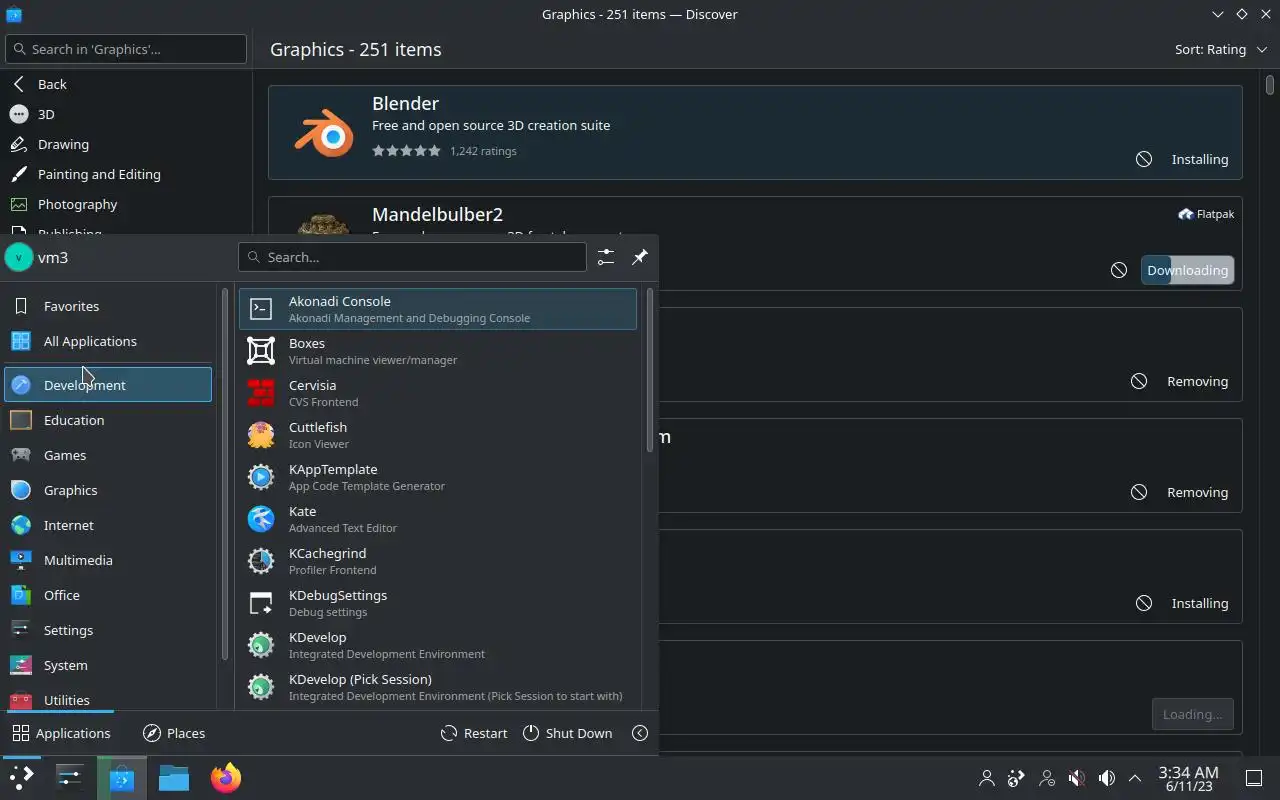Open KAppTemplate app generator
This screenshot has width=1280, height=800.
[x=437, y=477]
